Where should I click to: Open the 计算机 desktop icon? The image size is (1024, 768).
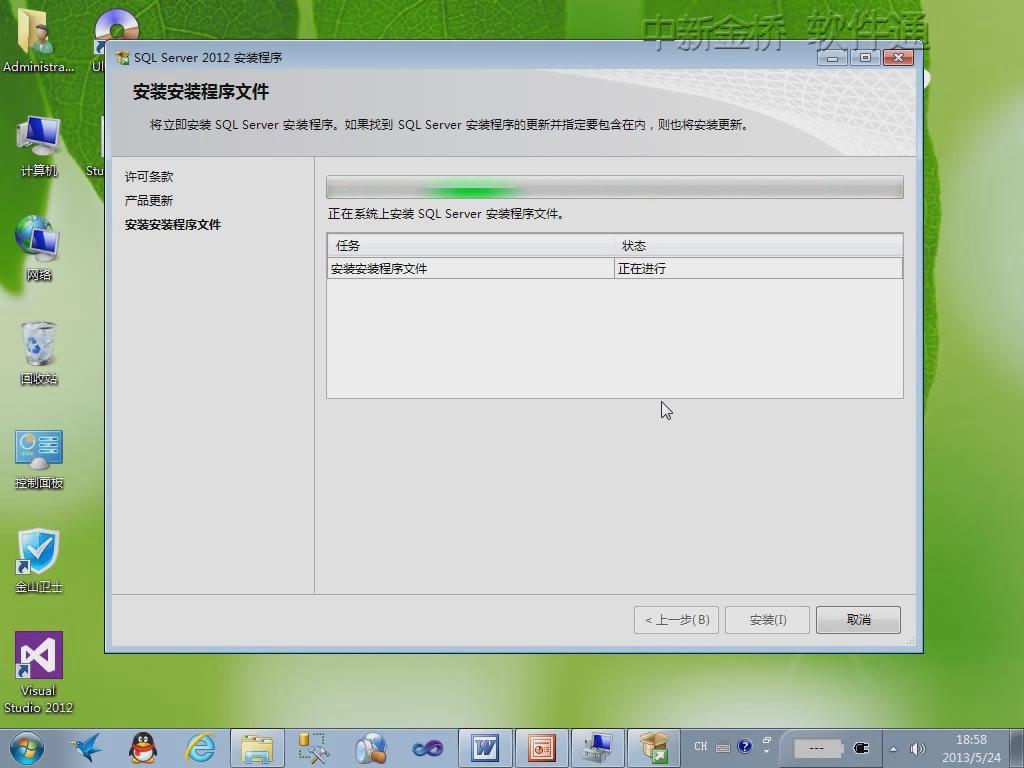point(39,146)
